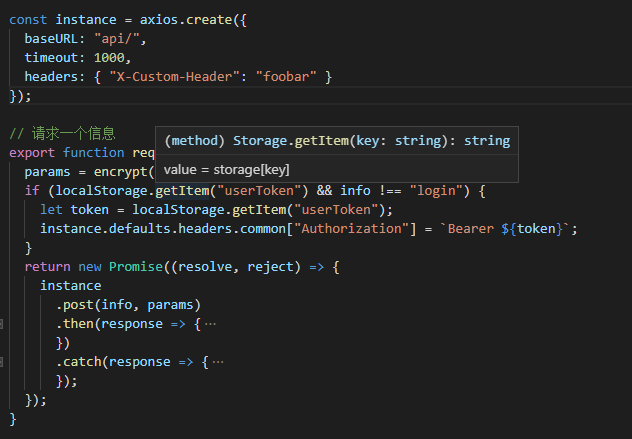Click the tooltip description 'value = storage[key]'
632x439 pixels.
227,170
